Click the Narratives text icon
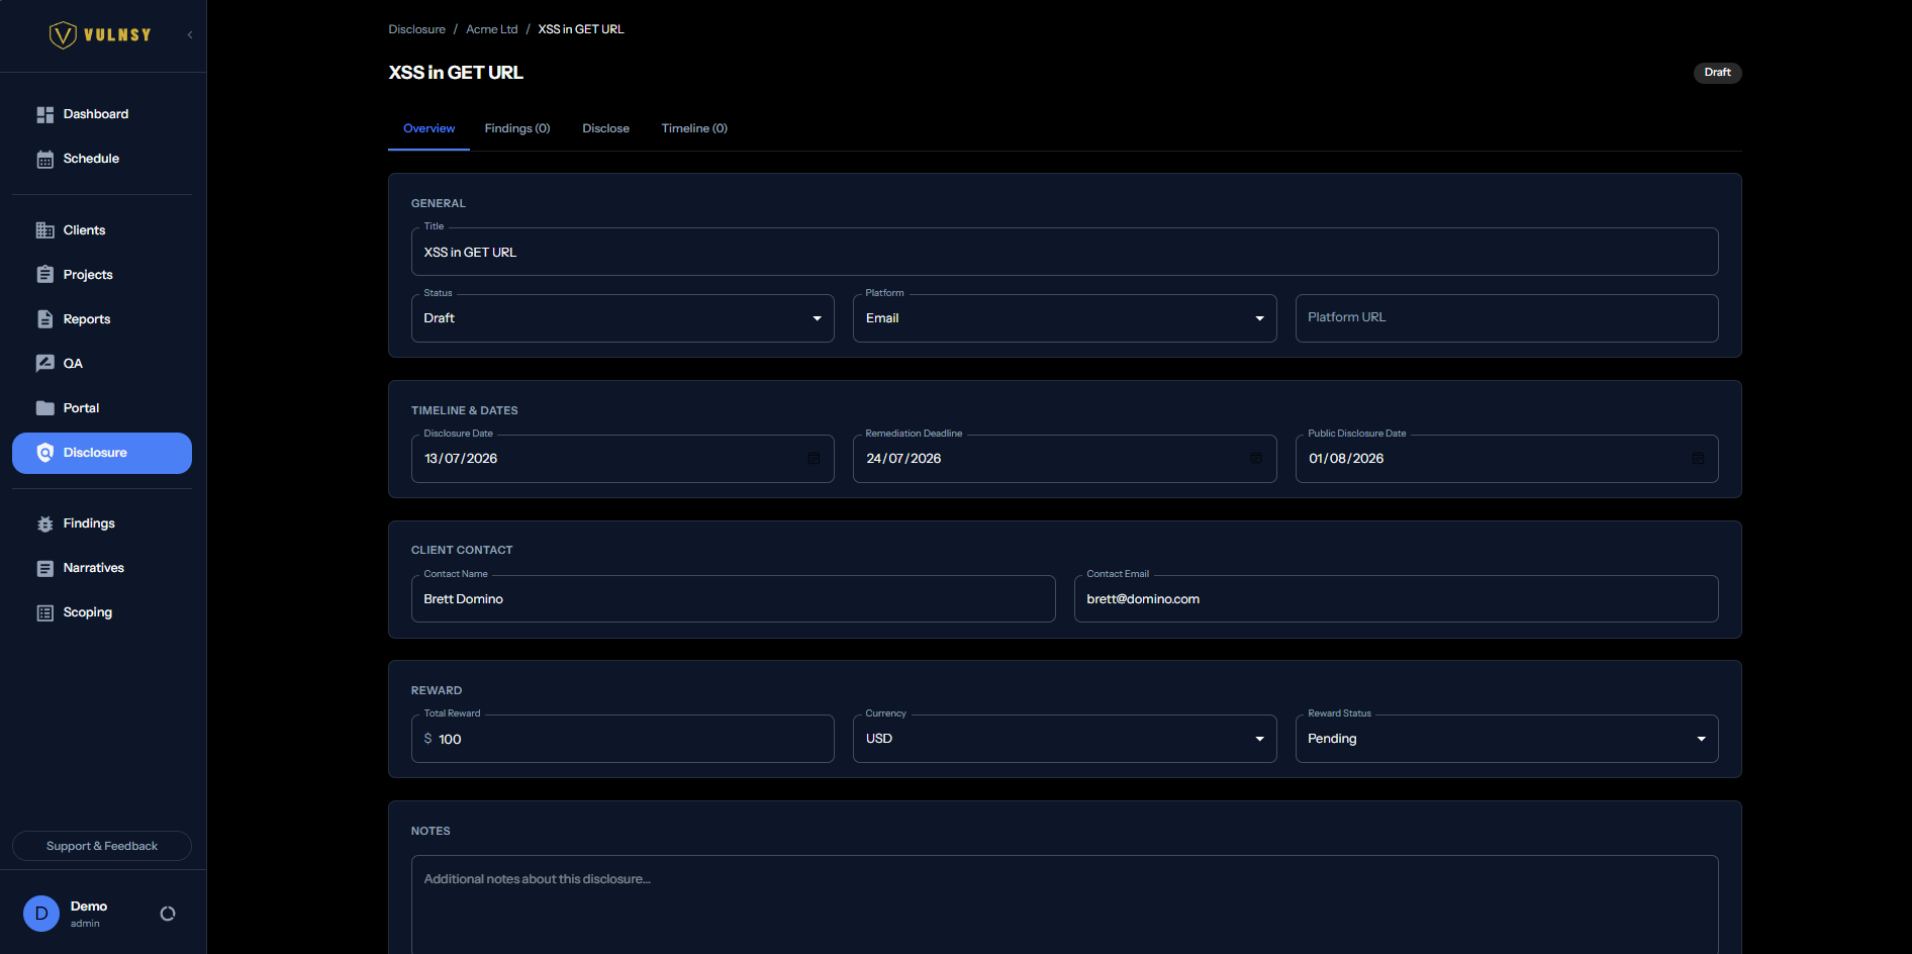This screenshot has width=1912, height=954. coord(45,568)
